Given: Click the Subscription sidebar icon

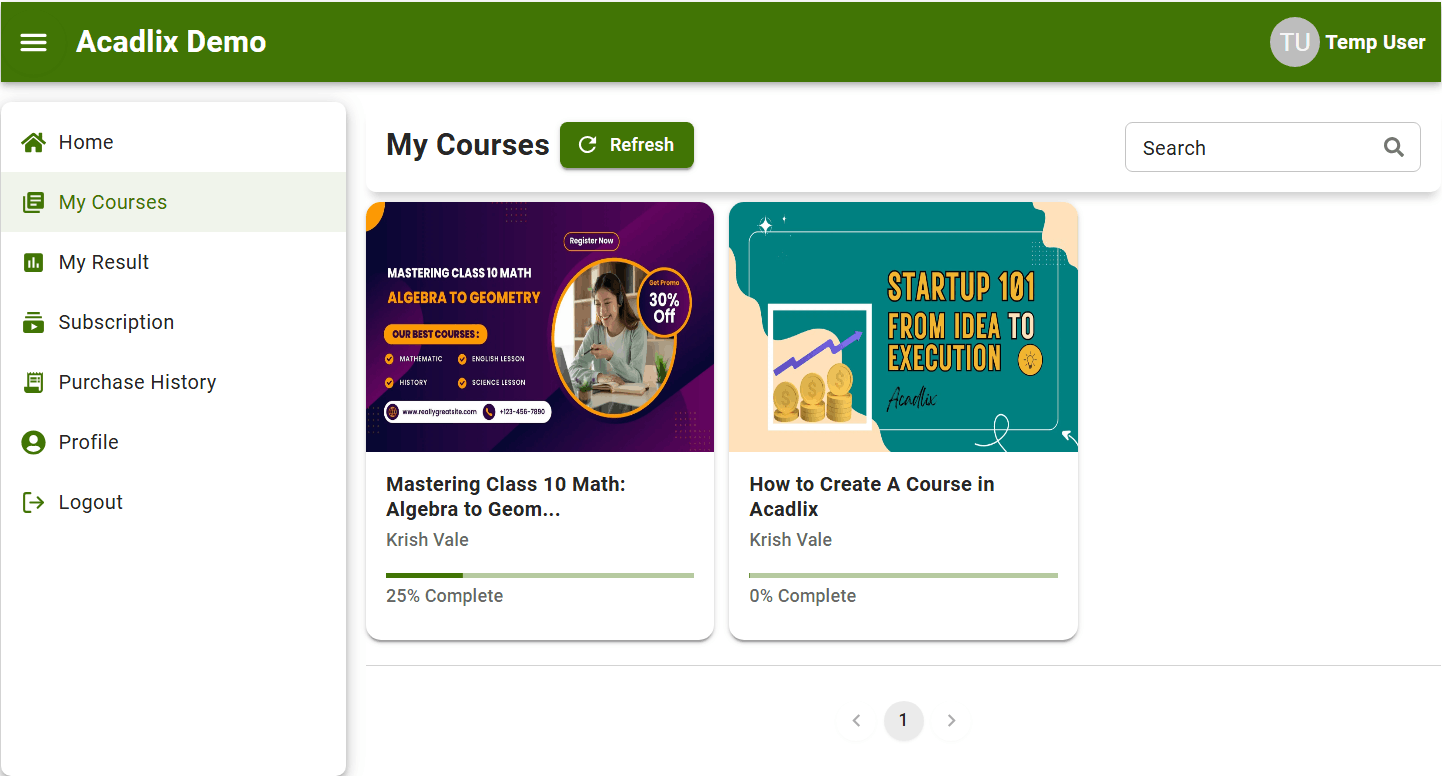Looking at the screenshot, I should 34,322.
